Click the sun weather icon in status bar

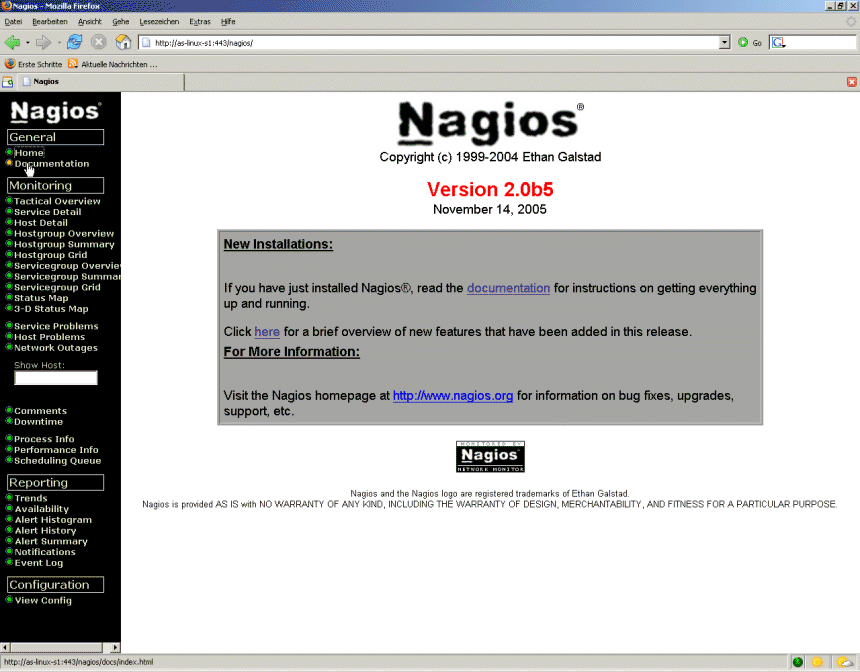pyautogui.click(x=817, y=662)
